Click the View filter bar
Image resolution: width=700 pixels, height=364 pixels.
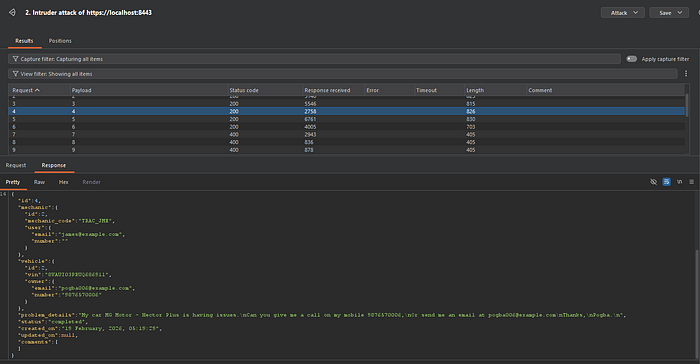pos(343,74)
